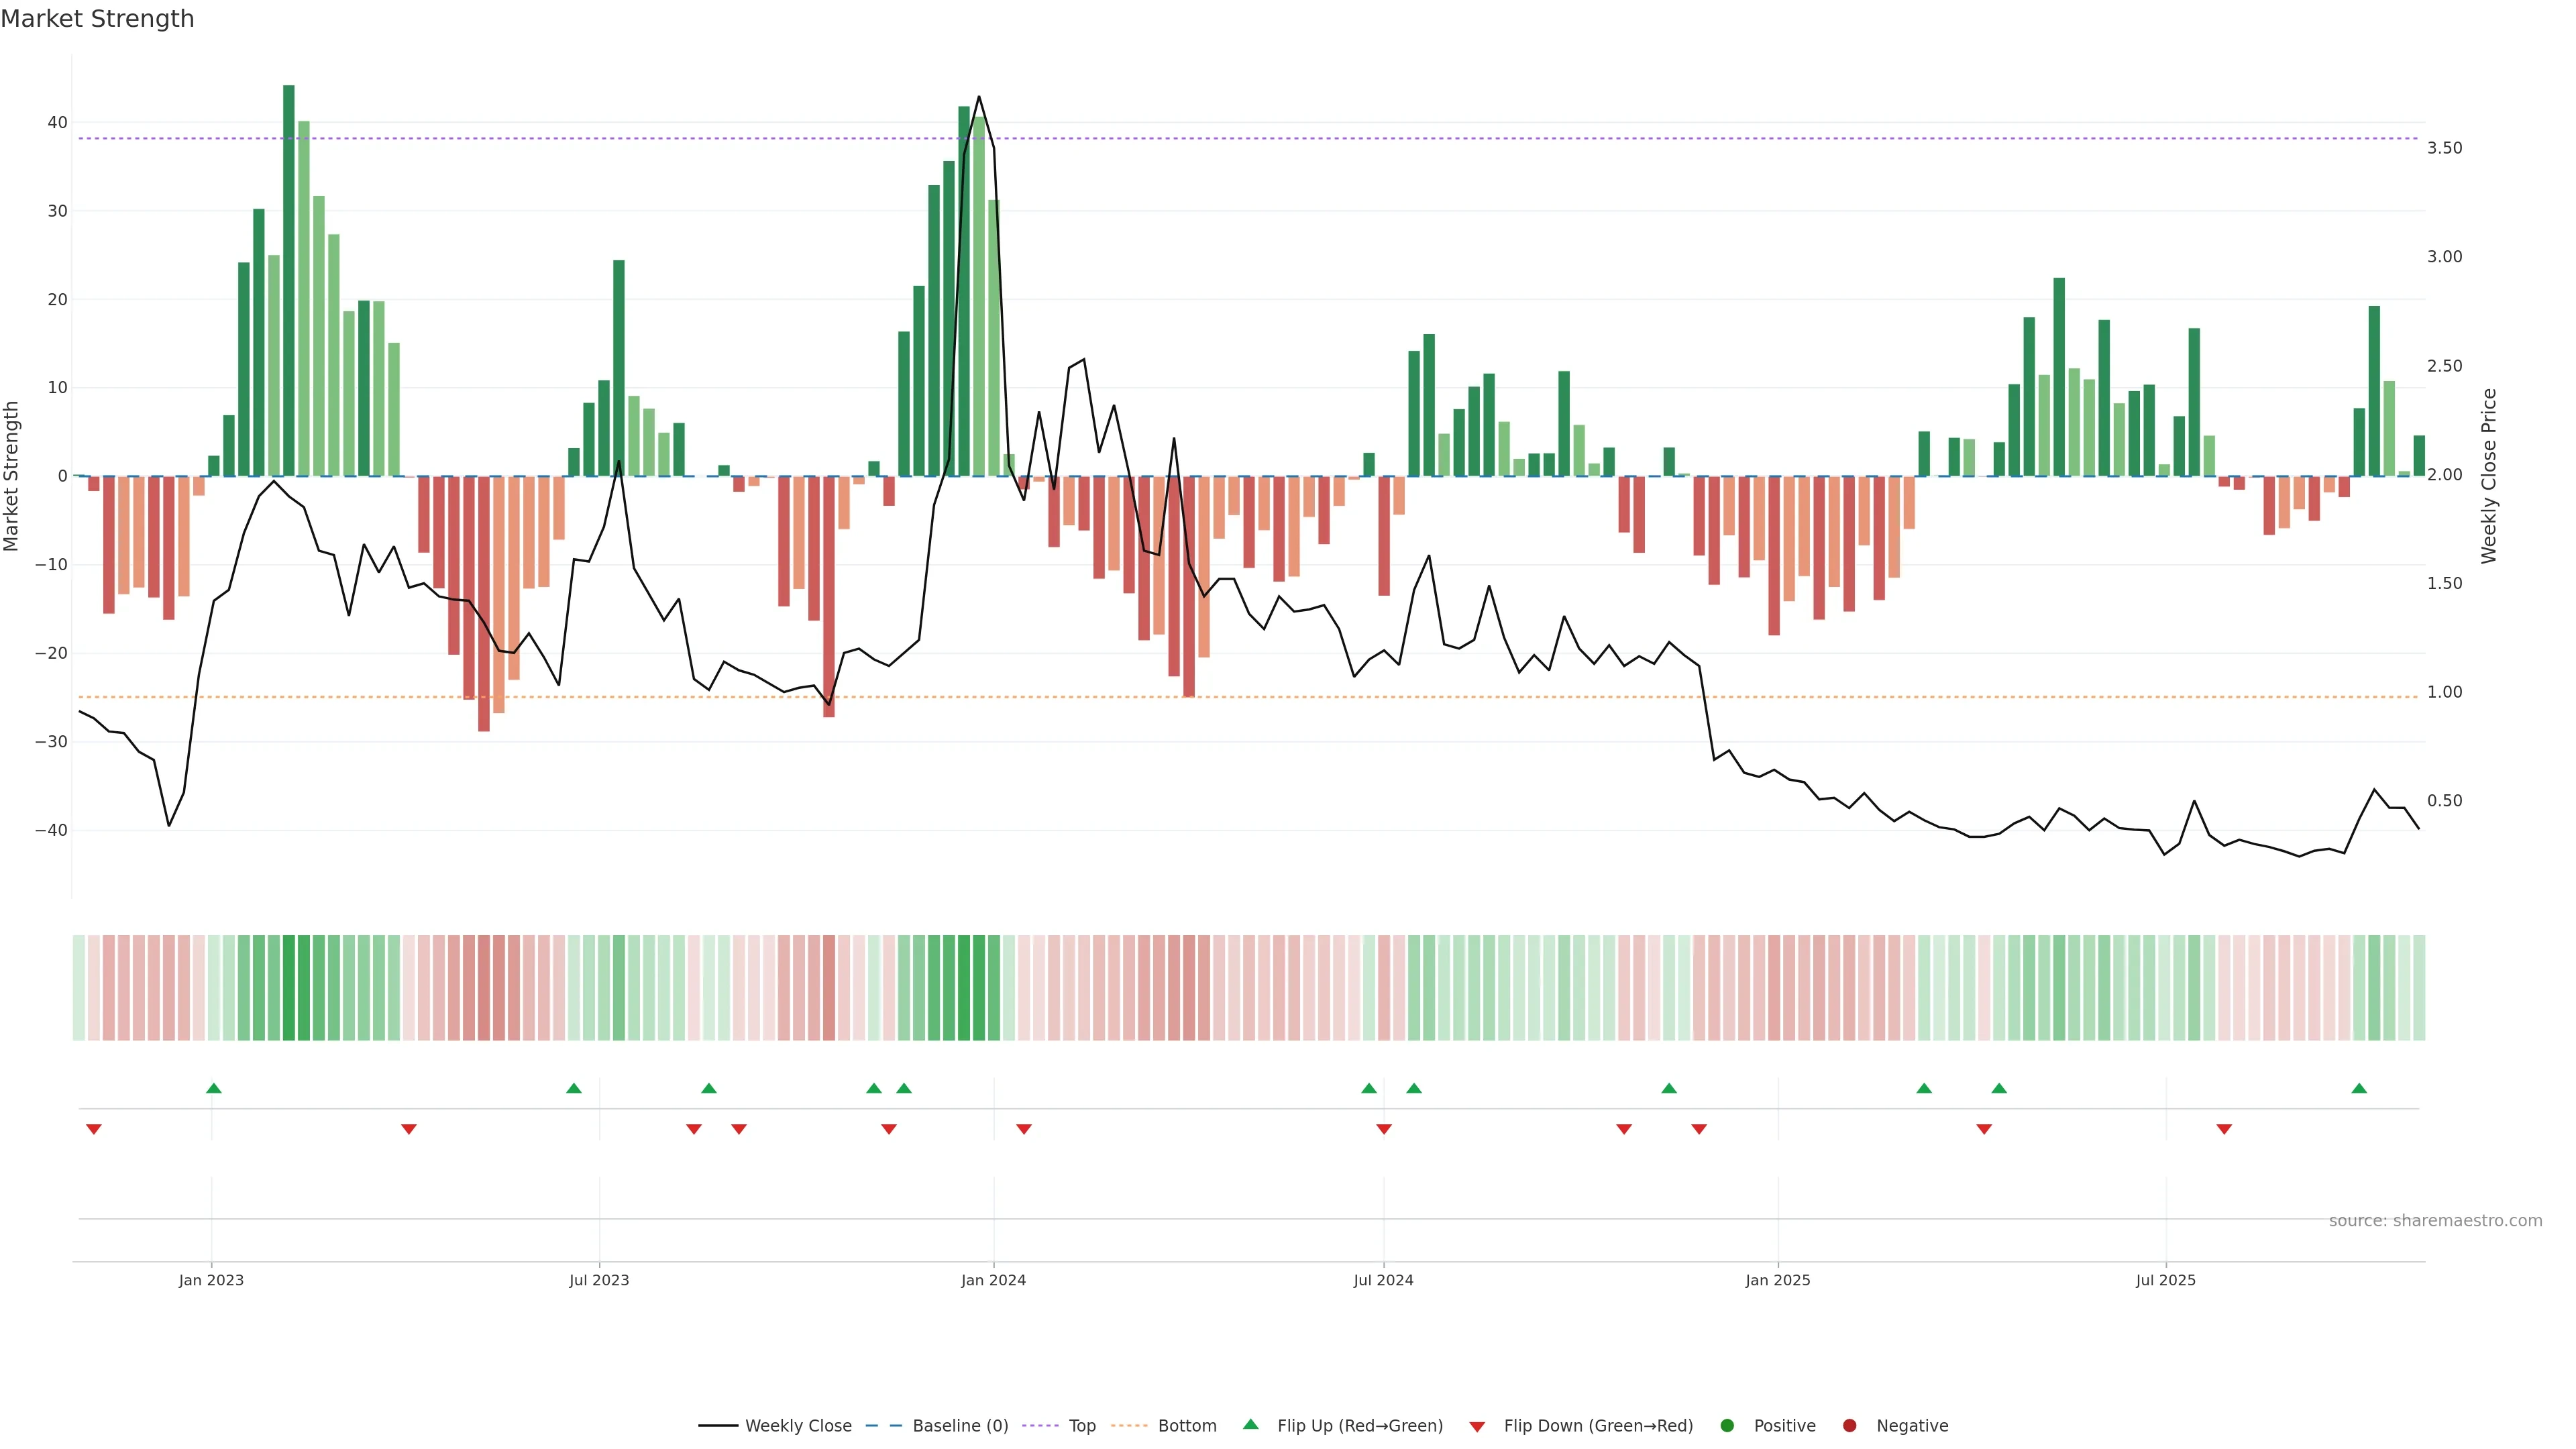This screenshot has height=1449, width=2576.
Task: Click the darkest green heatmap strip cell
Action: (289, 987)
